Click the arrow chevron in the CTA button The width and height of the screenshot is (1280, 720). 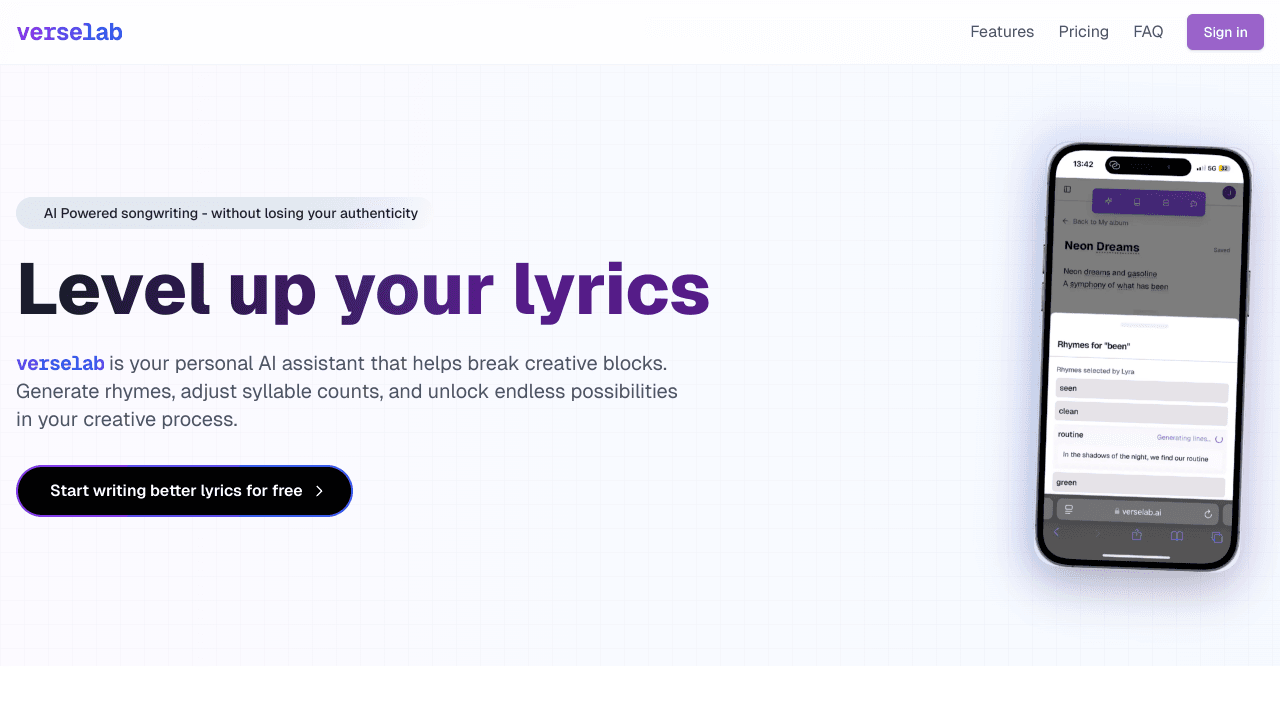pyautogui.click(x=319, y=491)
